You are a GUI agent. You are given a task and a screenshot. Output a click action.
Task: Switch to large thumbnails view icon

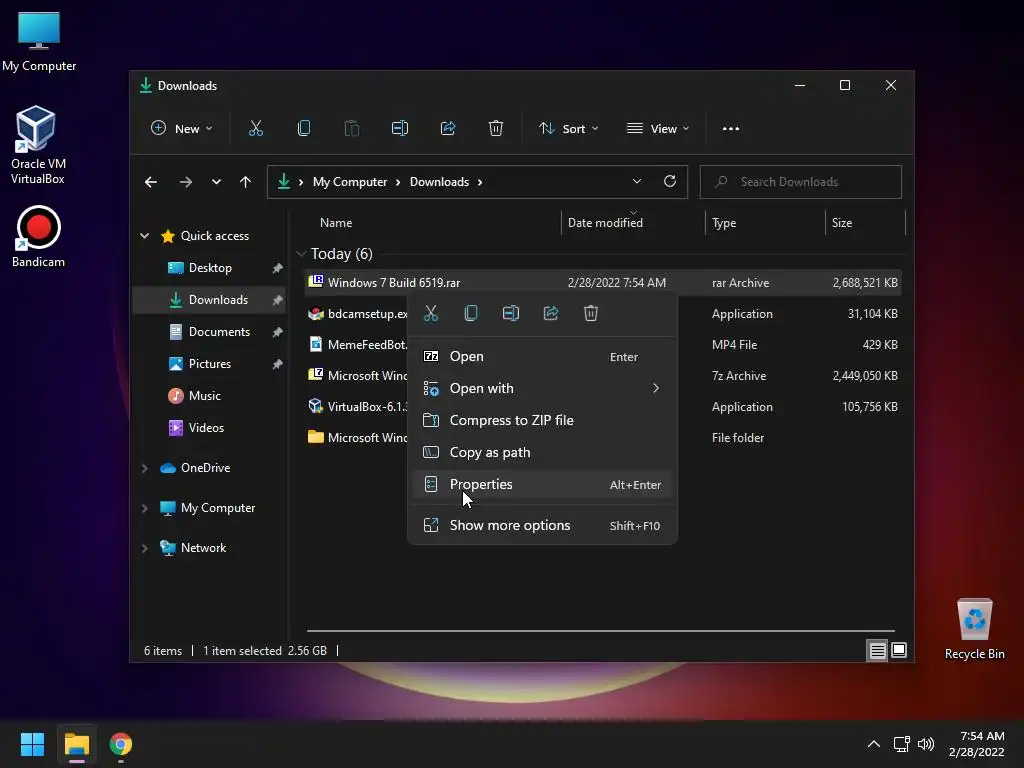coord(899,650)
